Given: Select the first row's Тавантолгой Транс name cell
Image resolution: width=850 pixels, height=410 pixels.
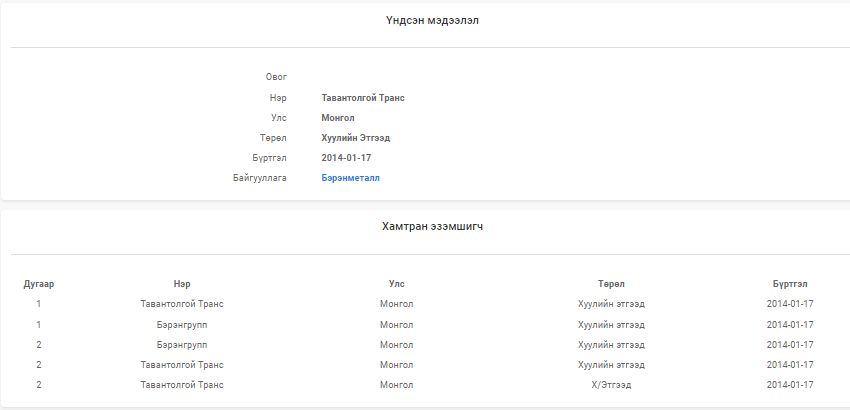Looking at the screenshot, I should [x=182, y=304].
